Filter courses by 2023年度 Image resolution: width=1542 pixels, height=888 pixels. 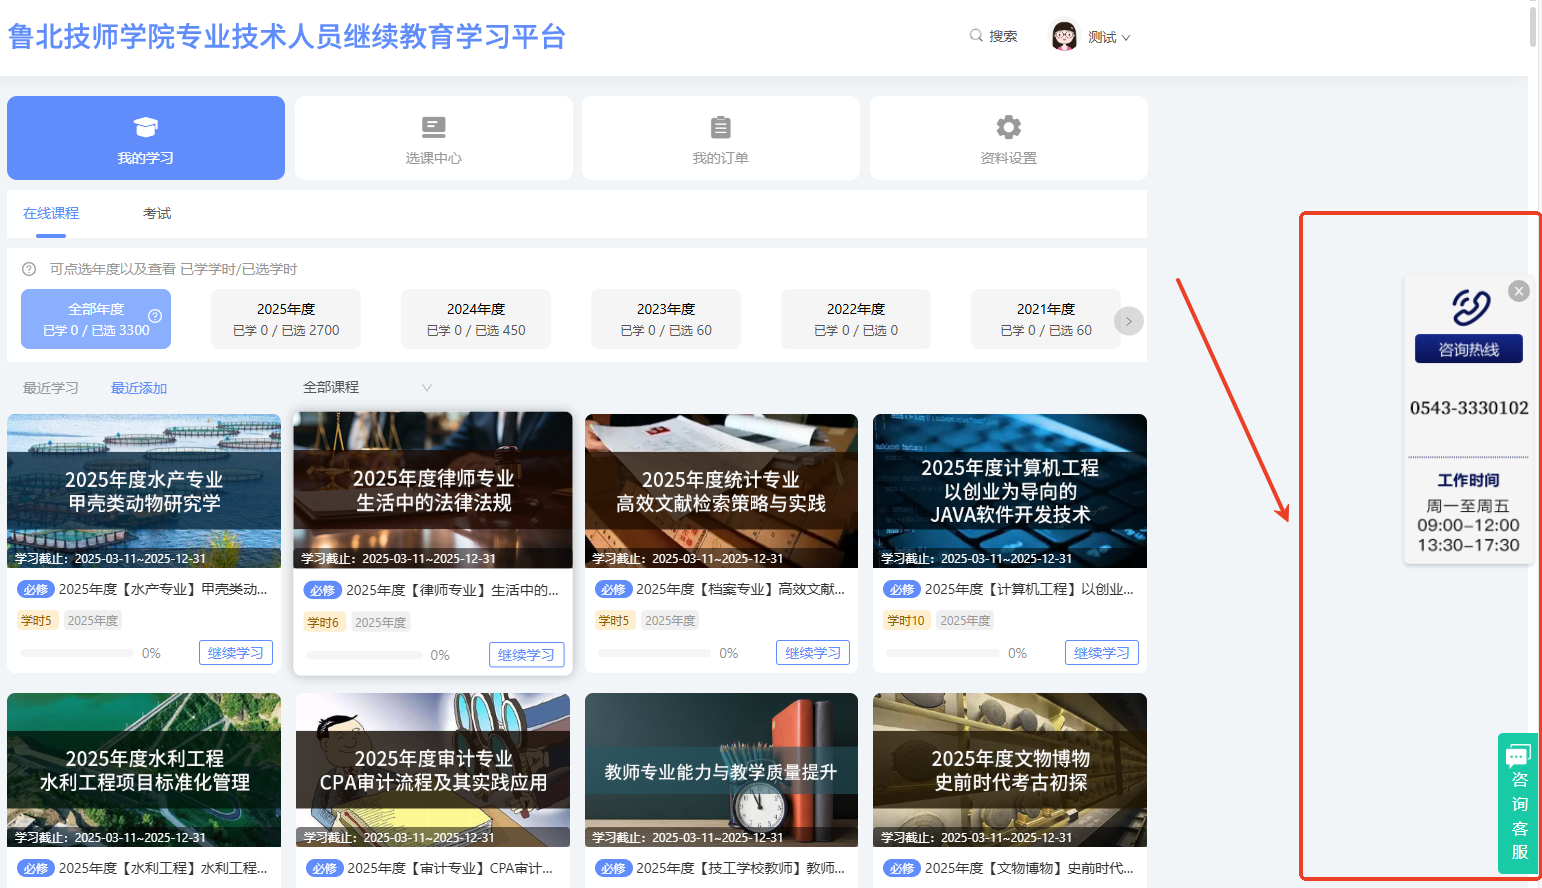click(x=666, y=319)
